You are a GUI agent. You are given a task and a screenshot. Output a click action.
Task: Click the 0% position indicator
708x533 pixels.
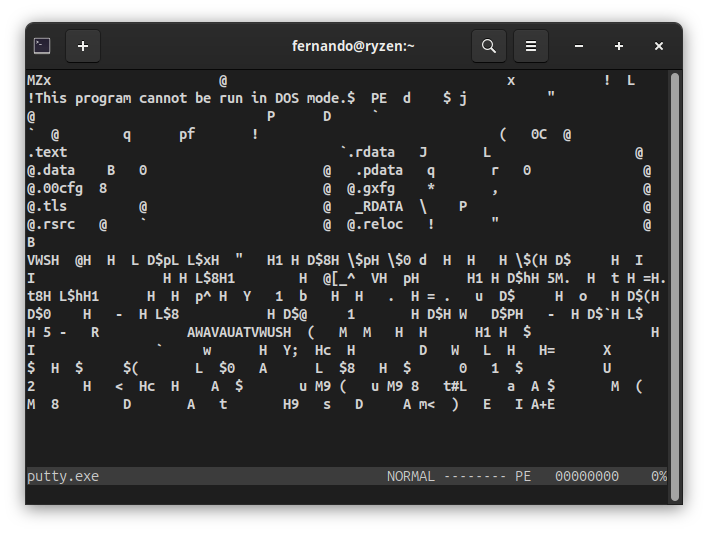point(659,477)
